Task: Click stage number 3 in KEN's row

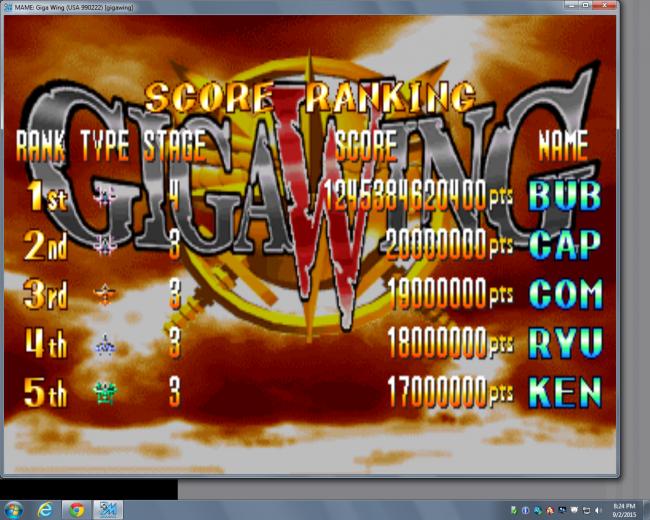Action: point(175,392)
